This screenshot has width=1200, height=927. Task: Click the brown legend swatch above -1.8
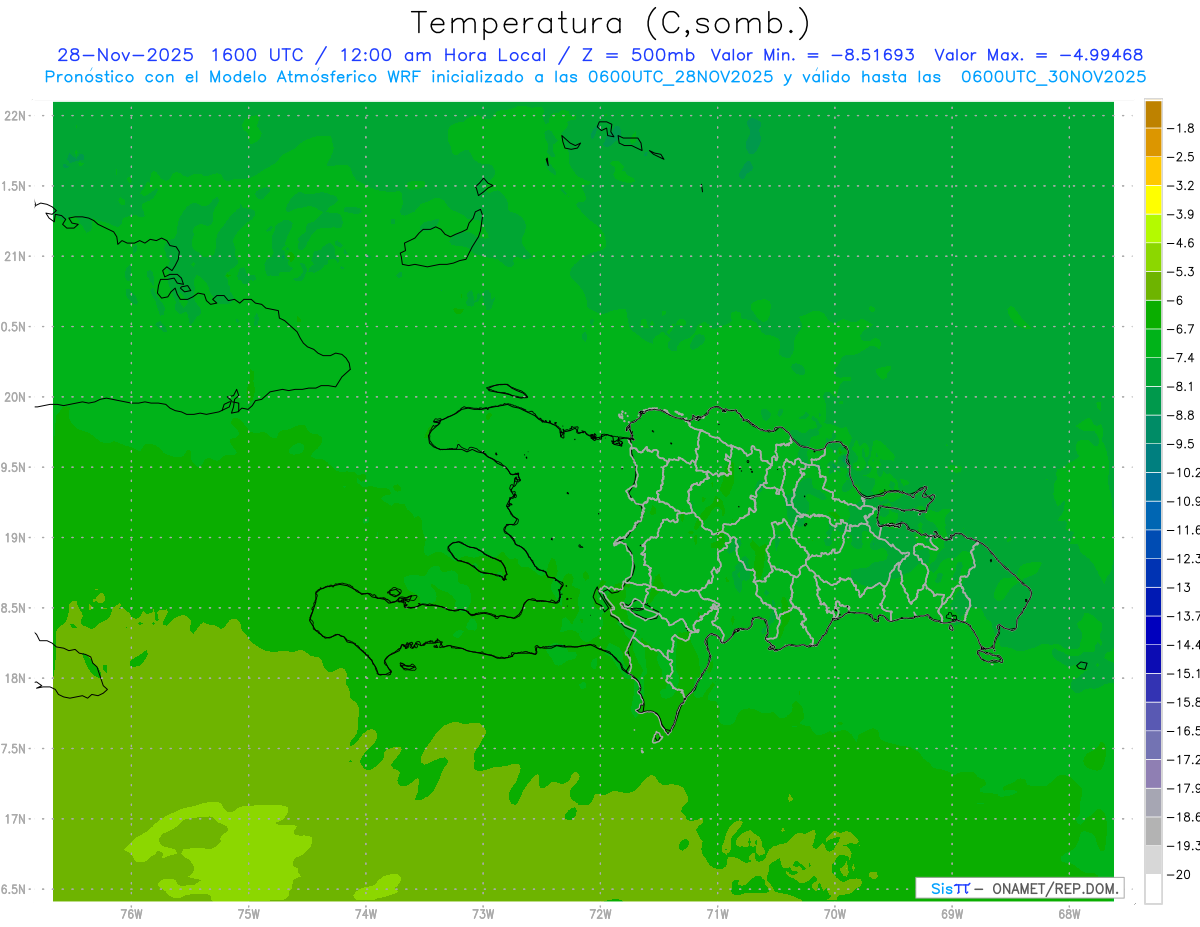pyautogui.click(x=1153, y=114)
